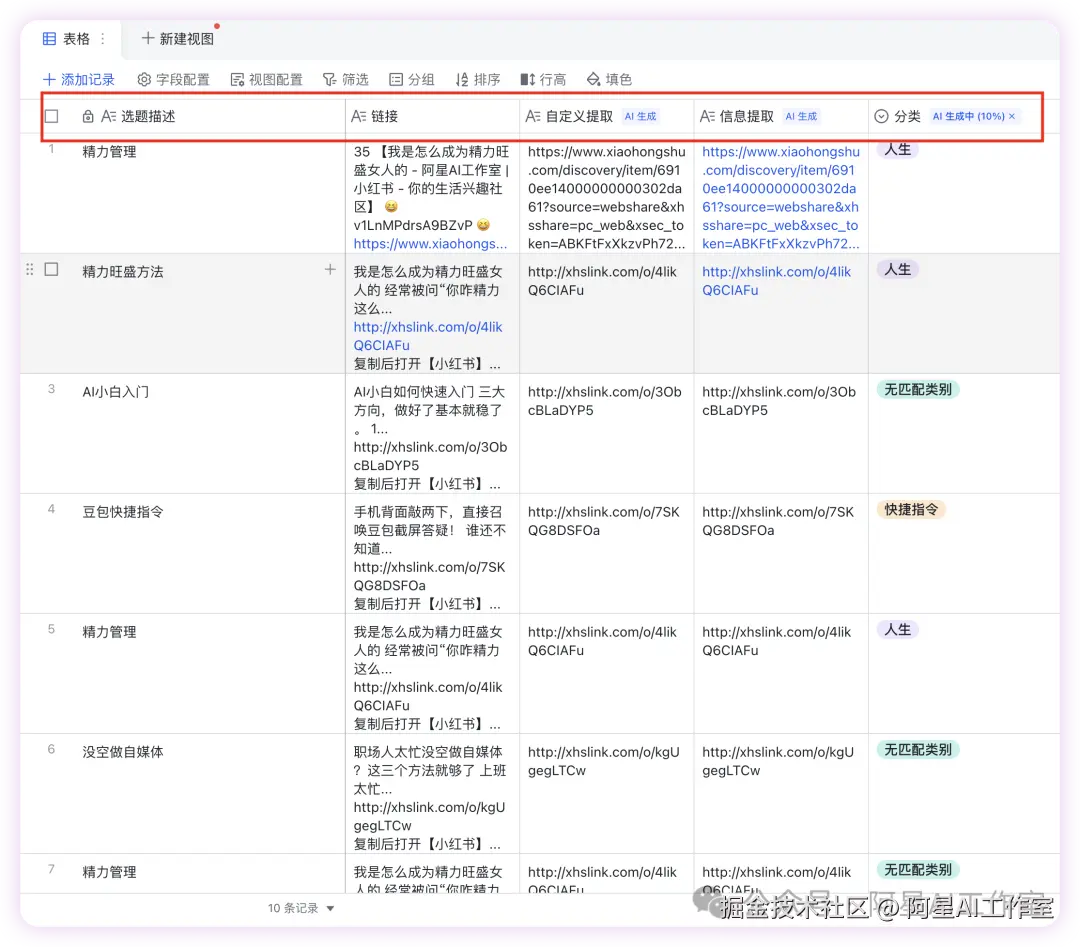
Task: Click 无匹配类别 tag in row 7
Action: coord(917,870)
